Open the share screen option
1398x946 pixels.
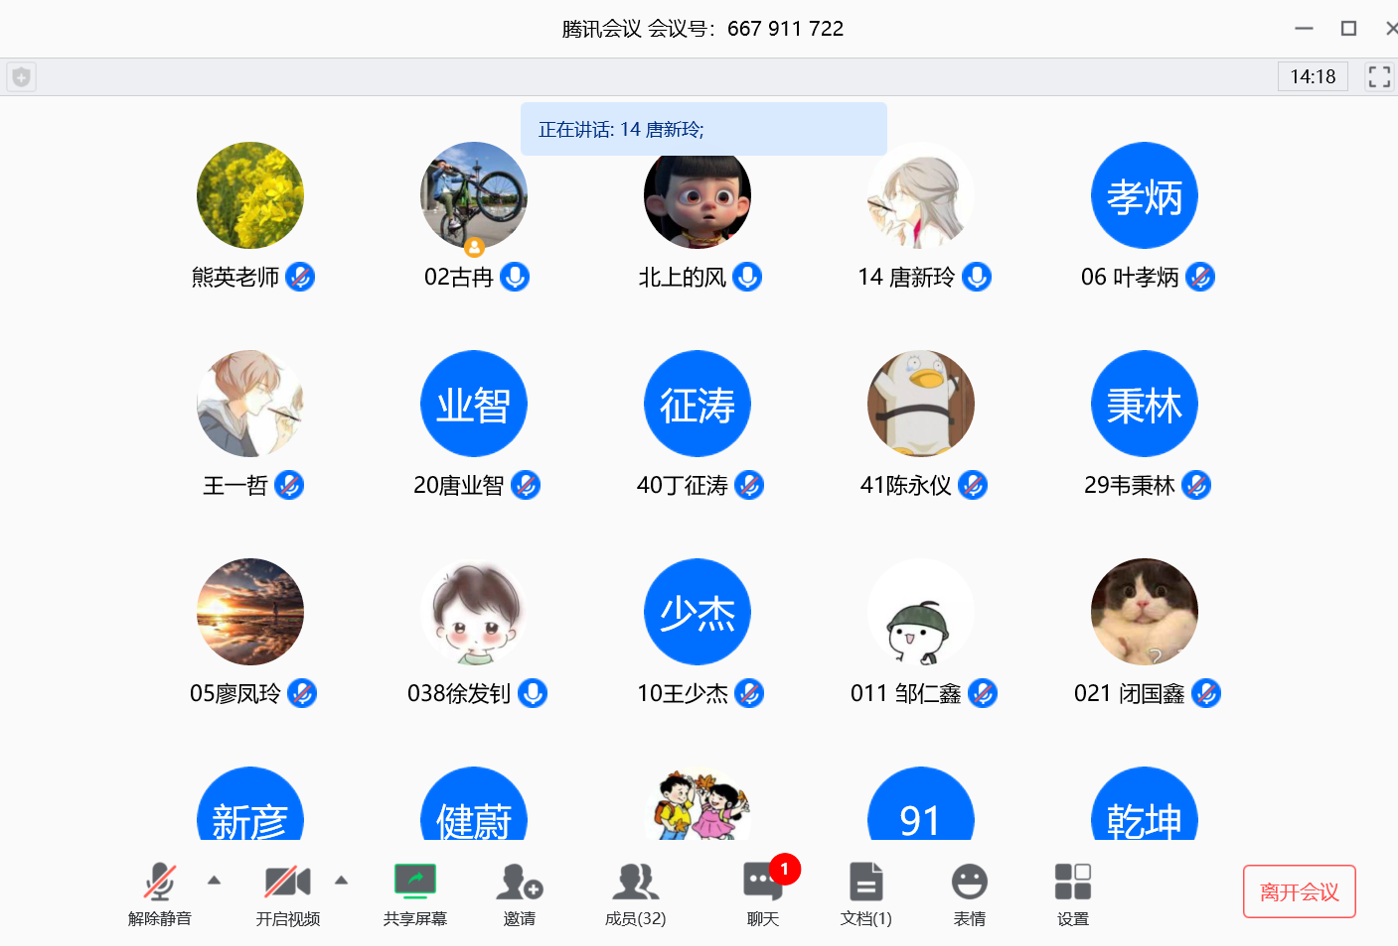pos(415,884)
